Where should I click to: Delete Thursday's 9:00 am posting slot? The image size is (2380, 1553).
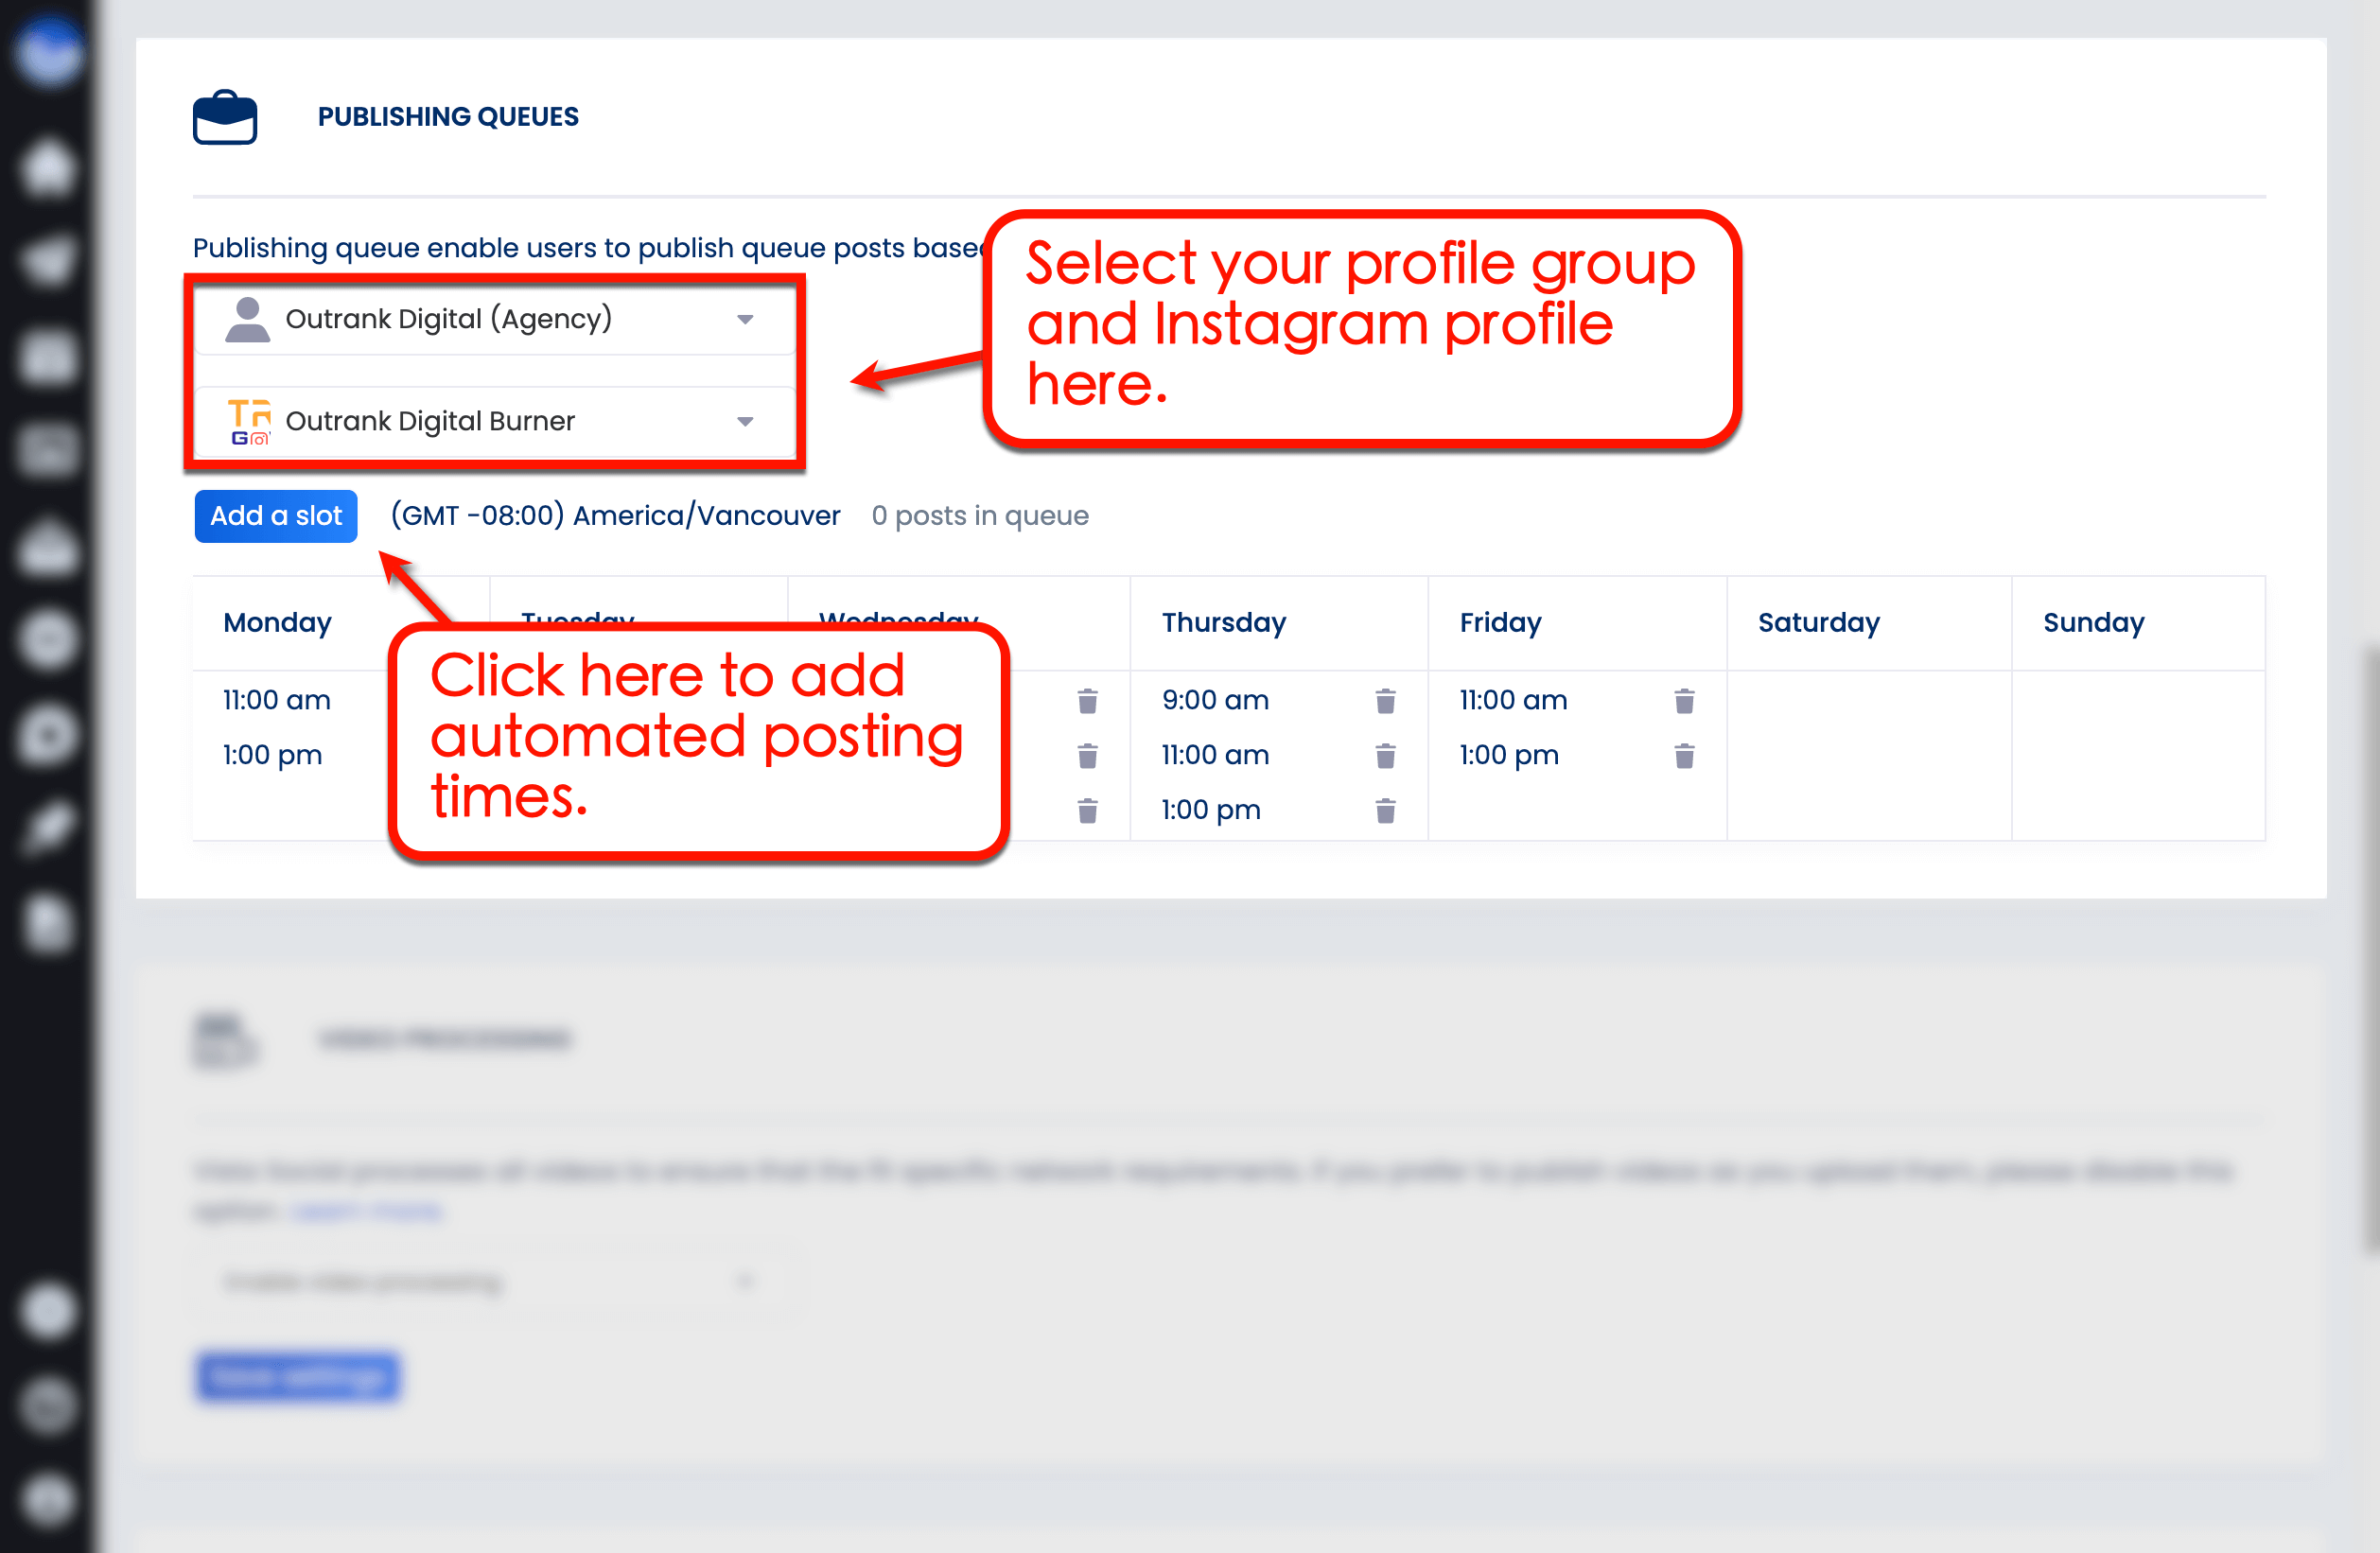point(1386,701)
